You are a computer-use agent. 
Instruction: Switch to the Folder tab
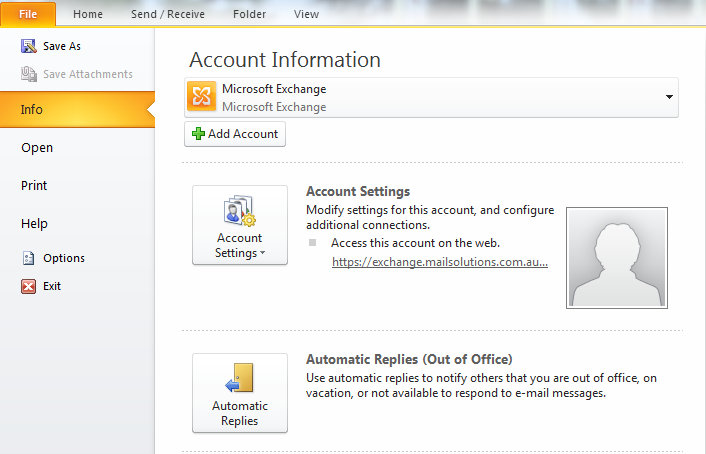[250, 14]
